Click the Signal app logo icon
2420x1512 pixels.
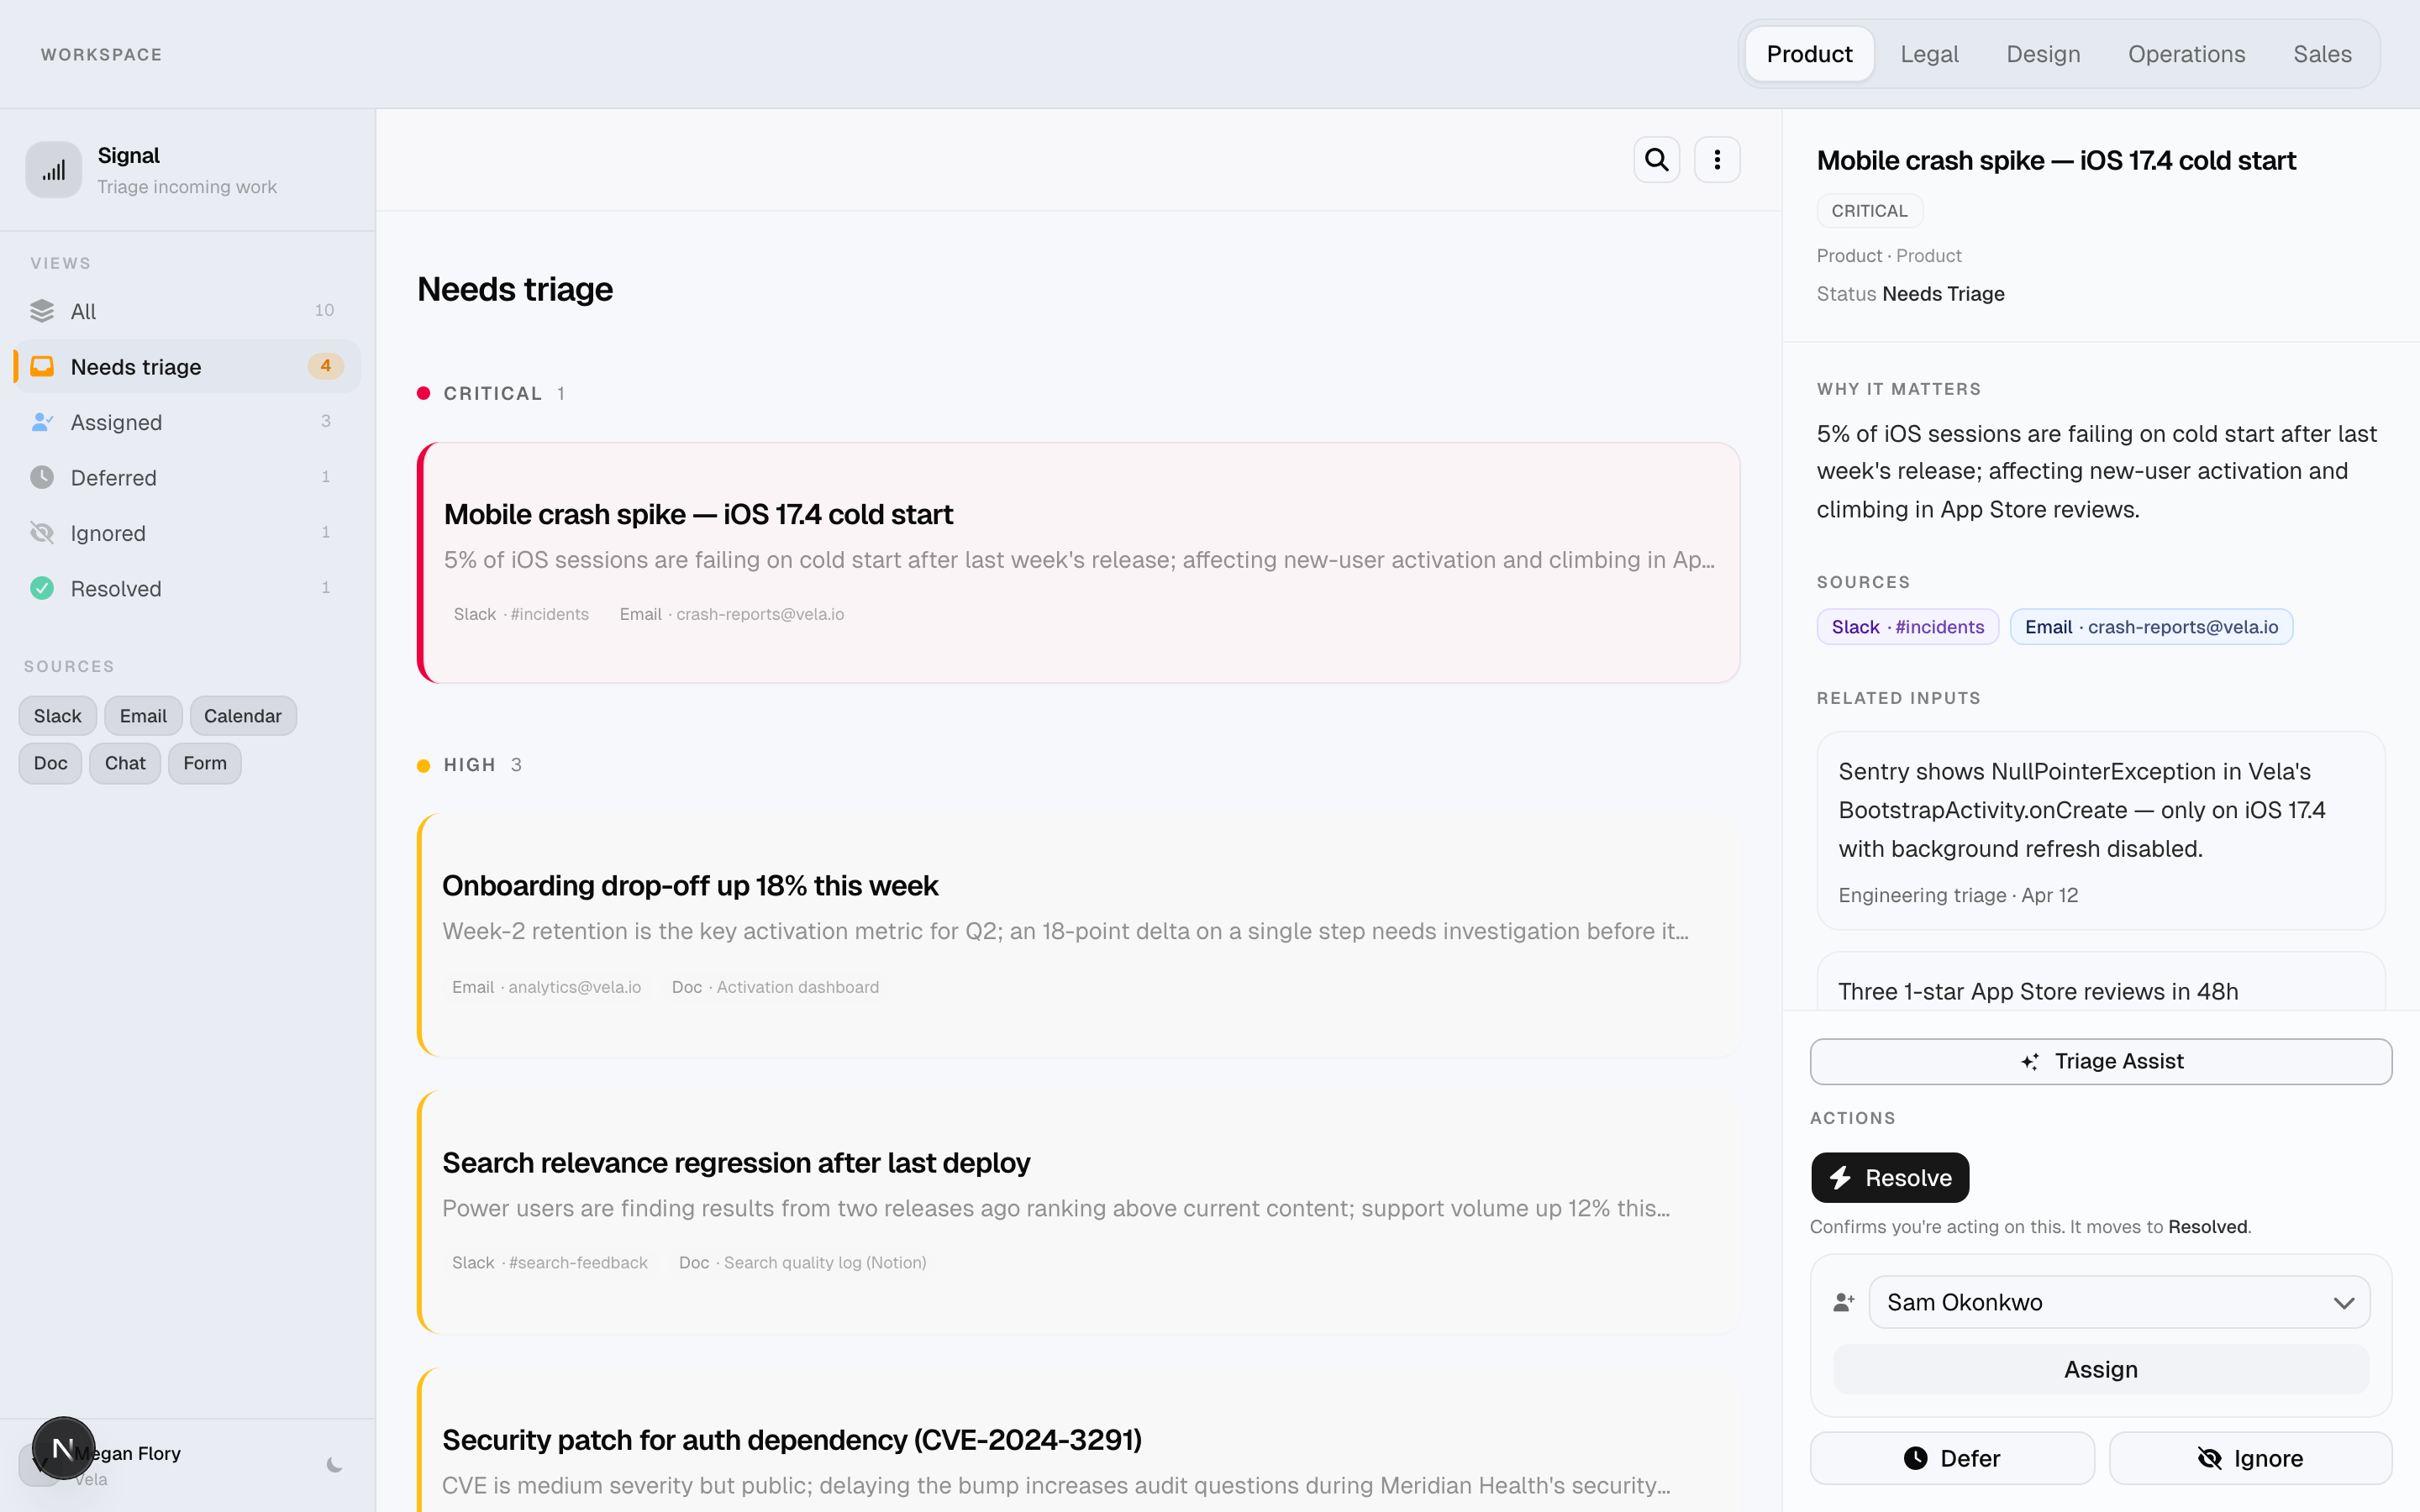click(x=54, y=170)
